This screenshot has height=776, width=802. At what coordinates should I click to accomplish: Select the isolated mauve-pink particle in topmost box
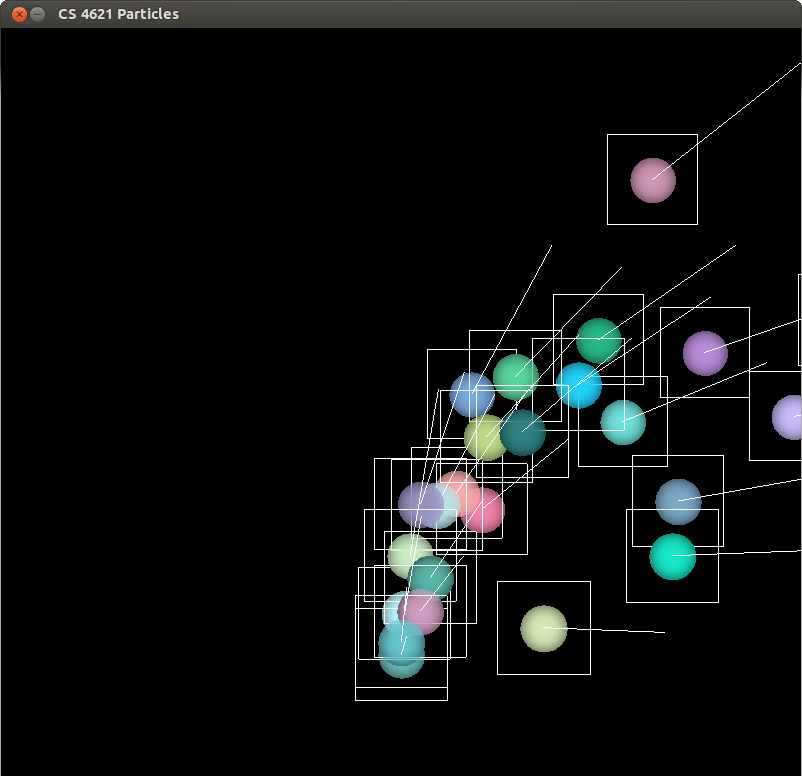click(653, 180)
